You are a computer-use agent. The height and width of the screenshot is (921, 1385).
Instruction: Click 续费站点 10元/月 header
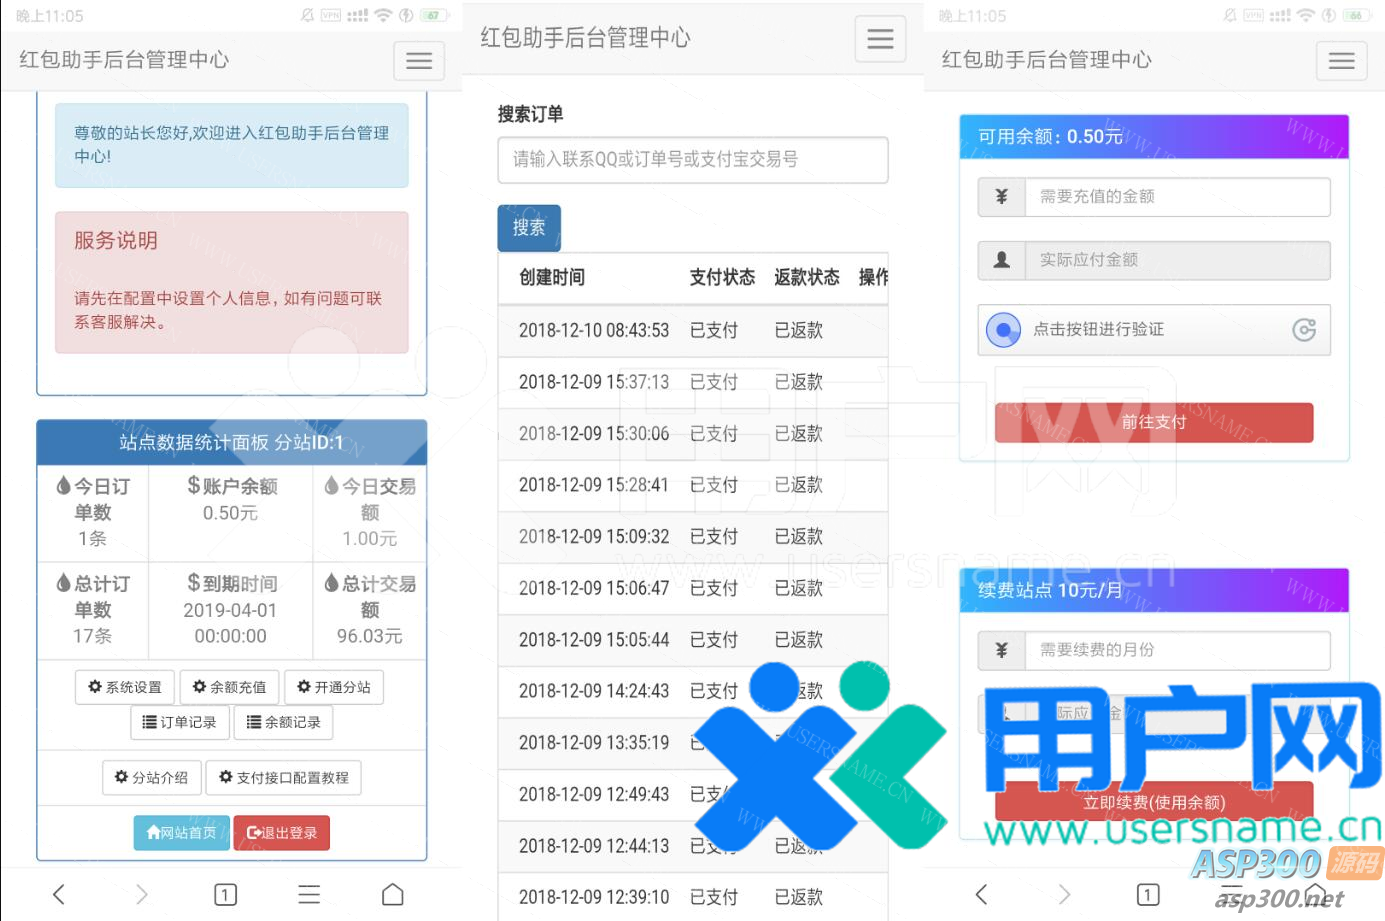tap(1154, 590)
